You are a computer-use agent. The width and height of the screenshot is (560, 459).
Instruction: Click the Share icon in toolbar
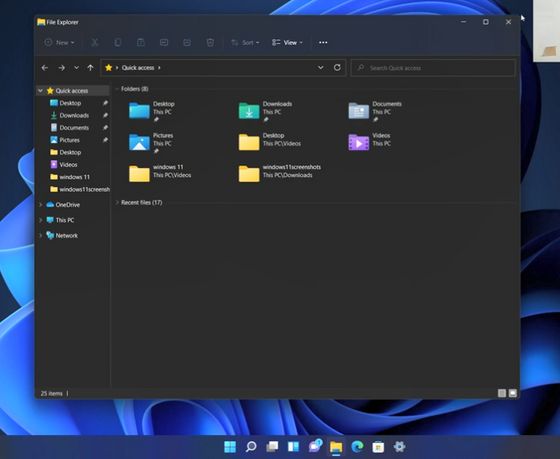pyautogui.click(x=187, y=43)
